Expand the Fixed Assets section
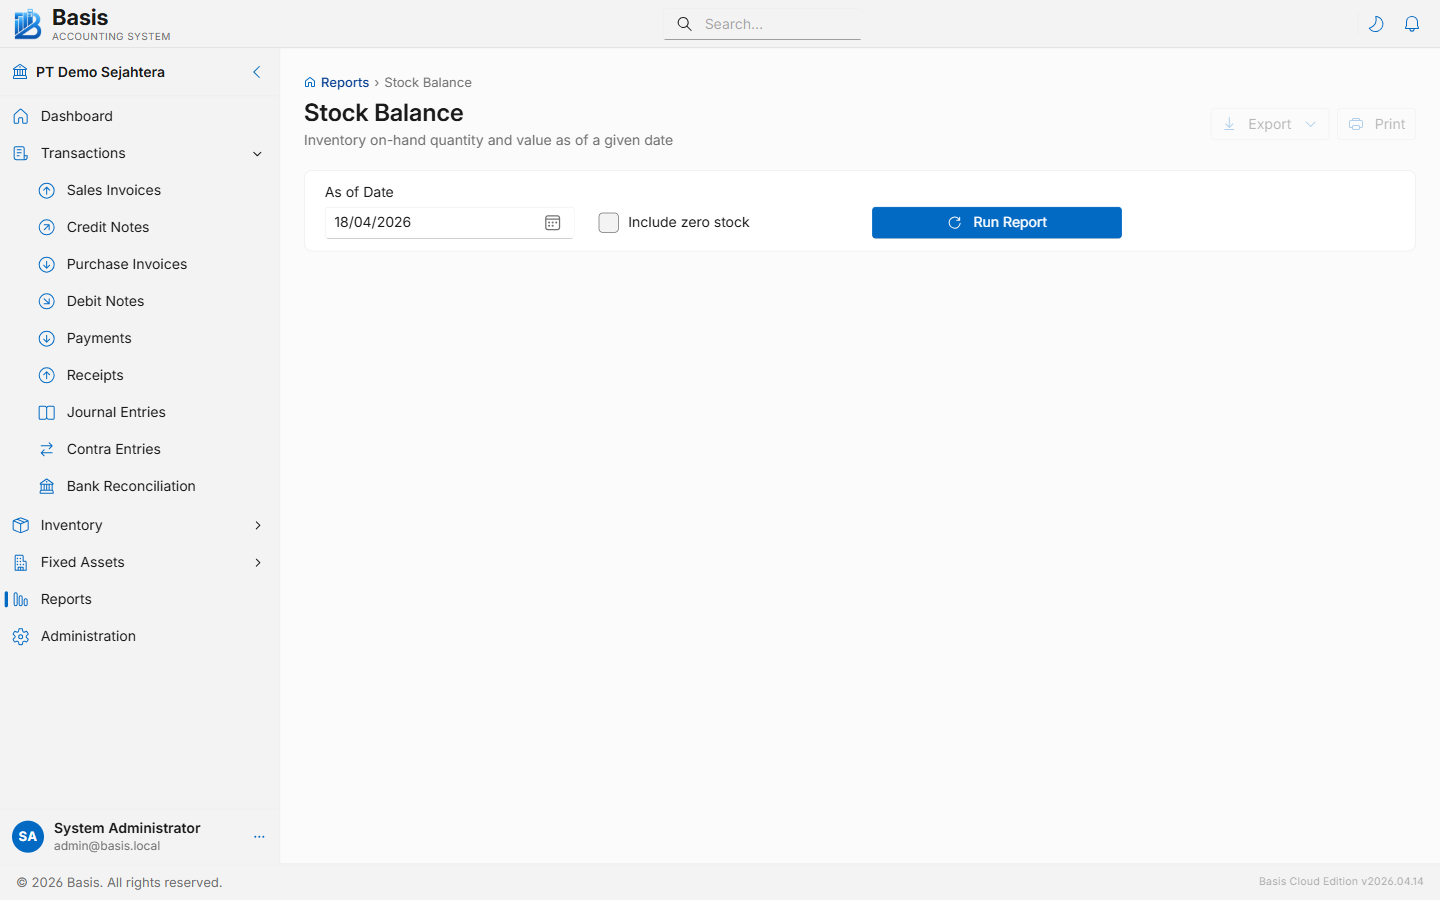The image size is (1440, 900). point(257,563)
